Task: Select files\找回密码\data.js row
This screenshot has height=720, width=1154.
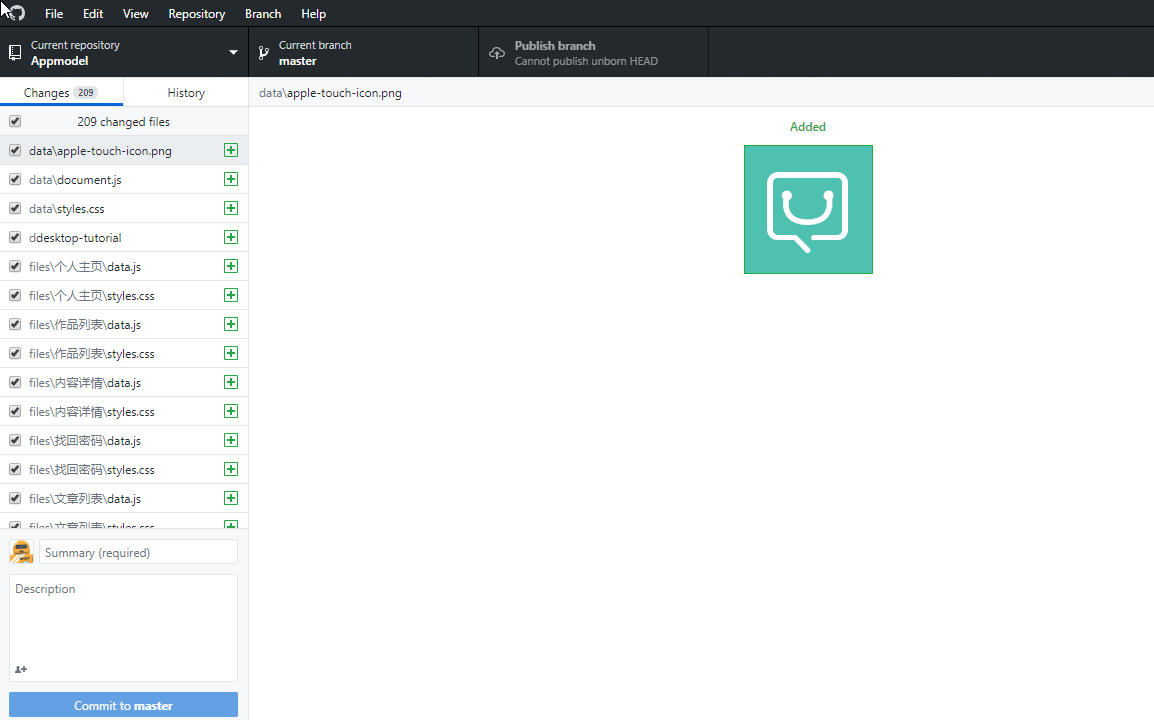Action: (x=124, y=440)
